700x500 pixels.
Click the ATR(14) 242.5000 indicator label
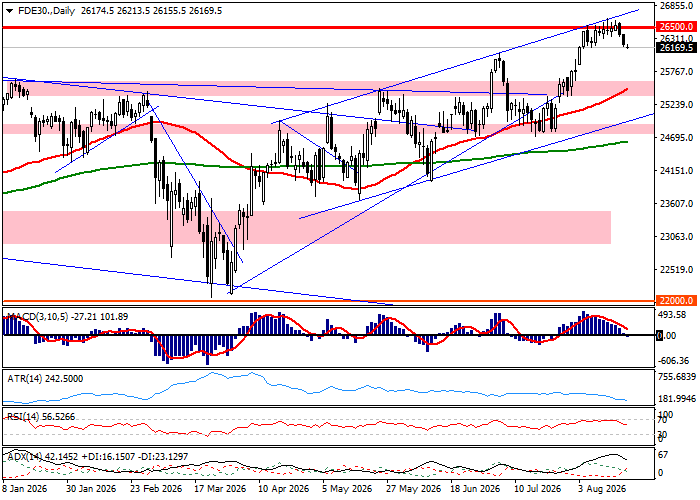point(45,379)
